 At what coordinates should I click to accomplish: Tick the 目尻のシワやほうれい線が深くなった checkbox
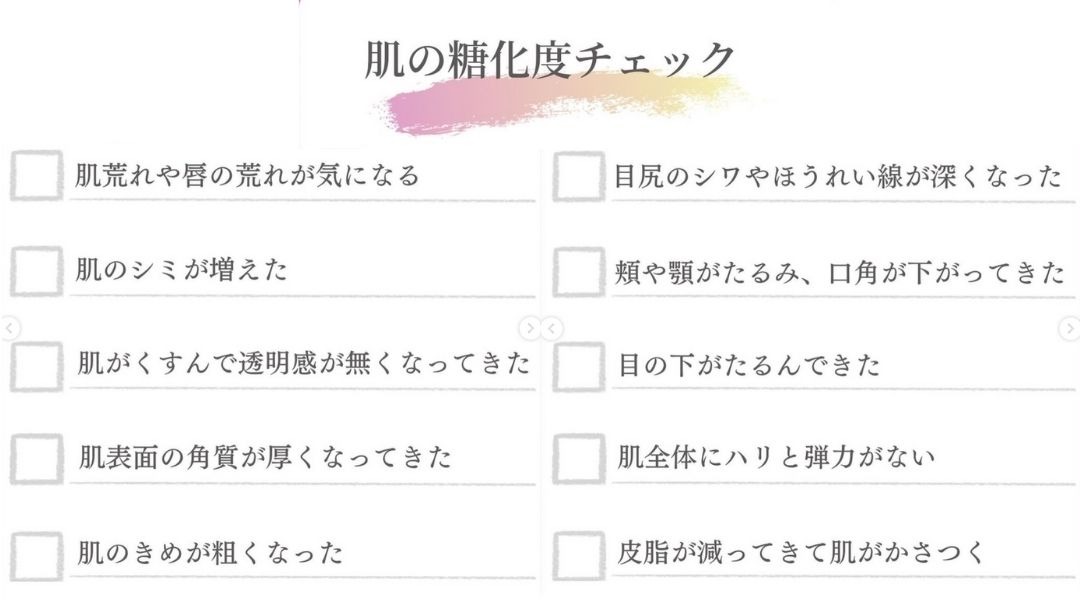(x=579, y=176)
